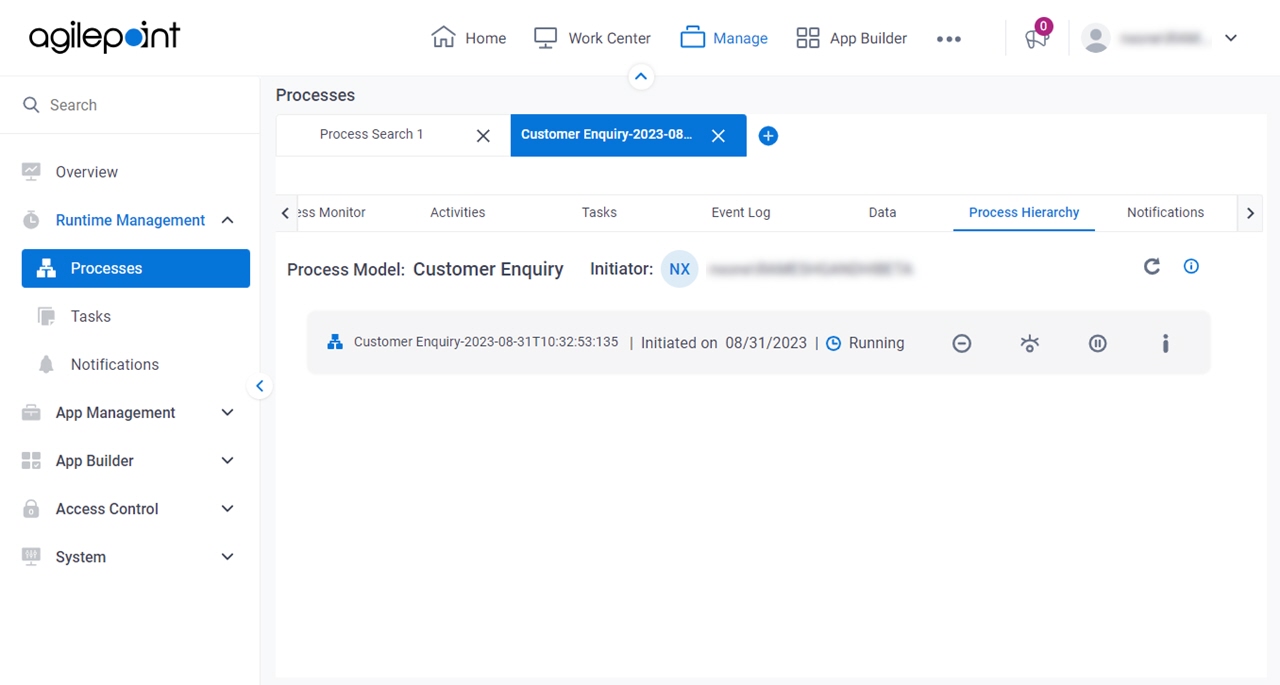Click the process hierarchy icon in row
Image resolution: width=1280 pixels, height=685 pixels.
(335, 342)
